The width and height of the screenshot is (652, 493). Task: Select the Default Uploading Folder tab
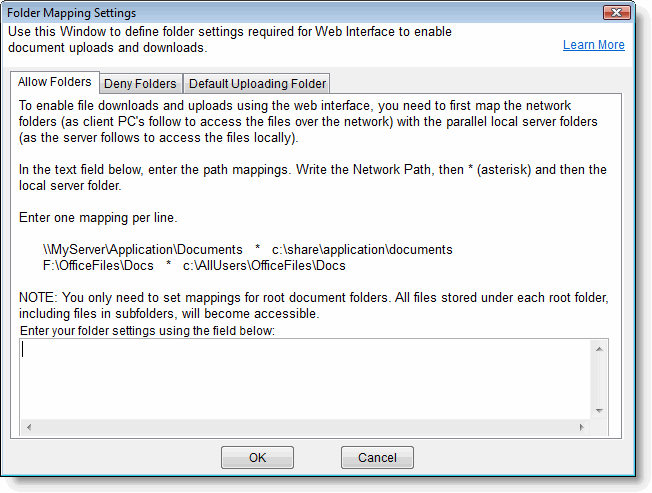(x=257, y=84)
